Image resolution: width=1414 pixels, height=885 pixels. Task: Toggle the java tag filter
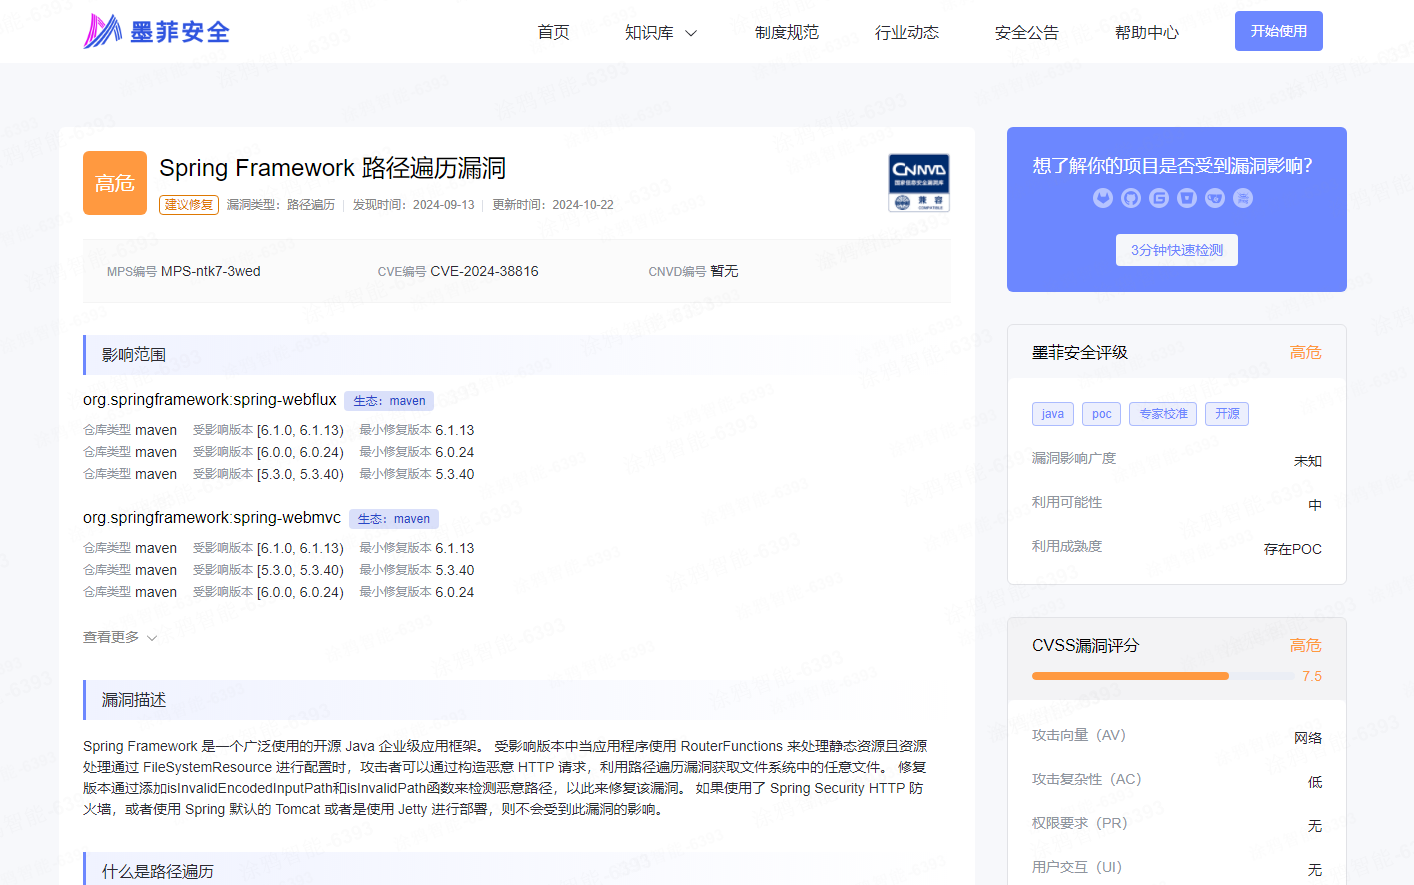click(1052, 413)
